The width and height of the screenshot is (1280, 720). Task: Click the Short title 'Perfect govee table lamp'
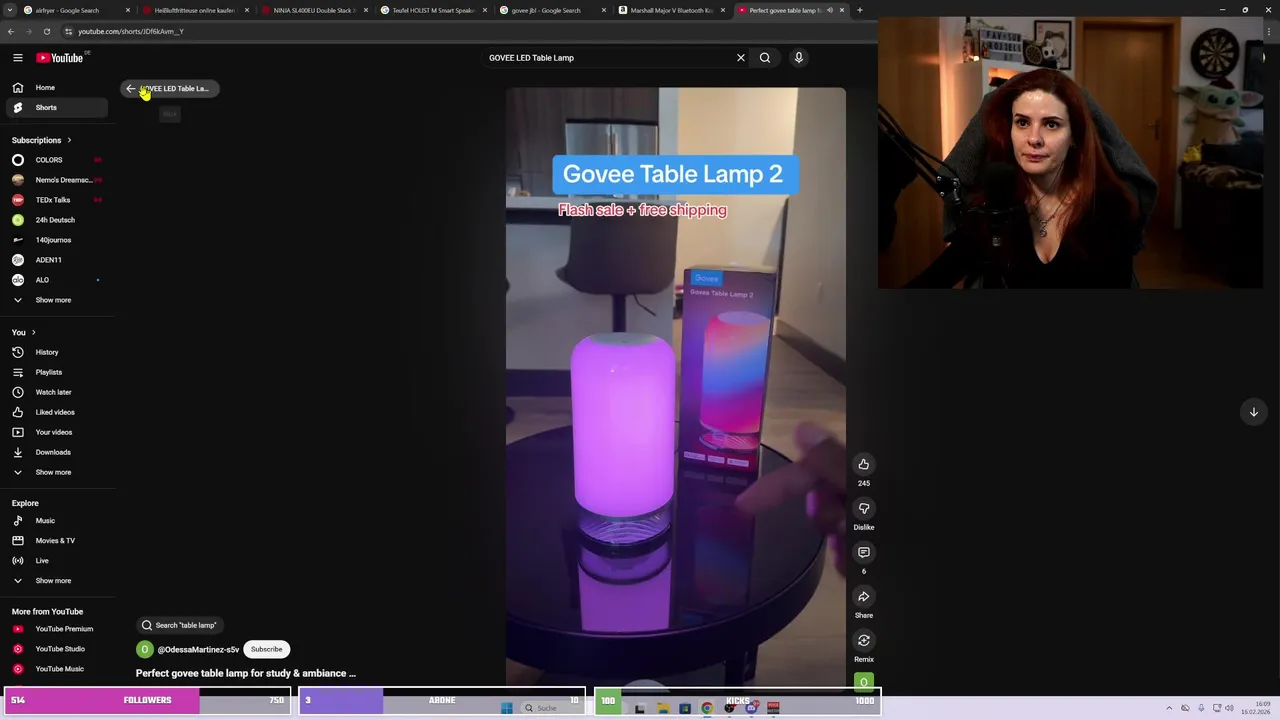tap(246, 673)
